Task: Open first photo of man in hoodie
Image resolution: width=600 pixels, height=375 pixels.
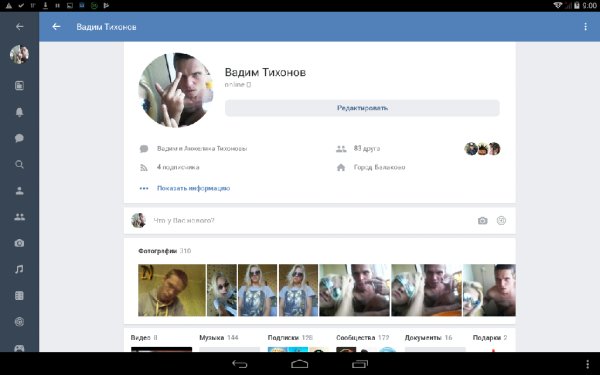Action: pos(172,290)
